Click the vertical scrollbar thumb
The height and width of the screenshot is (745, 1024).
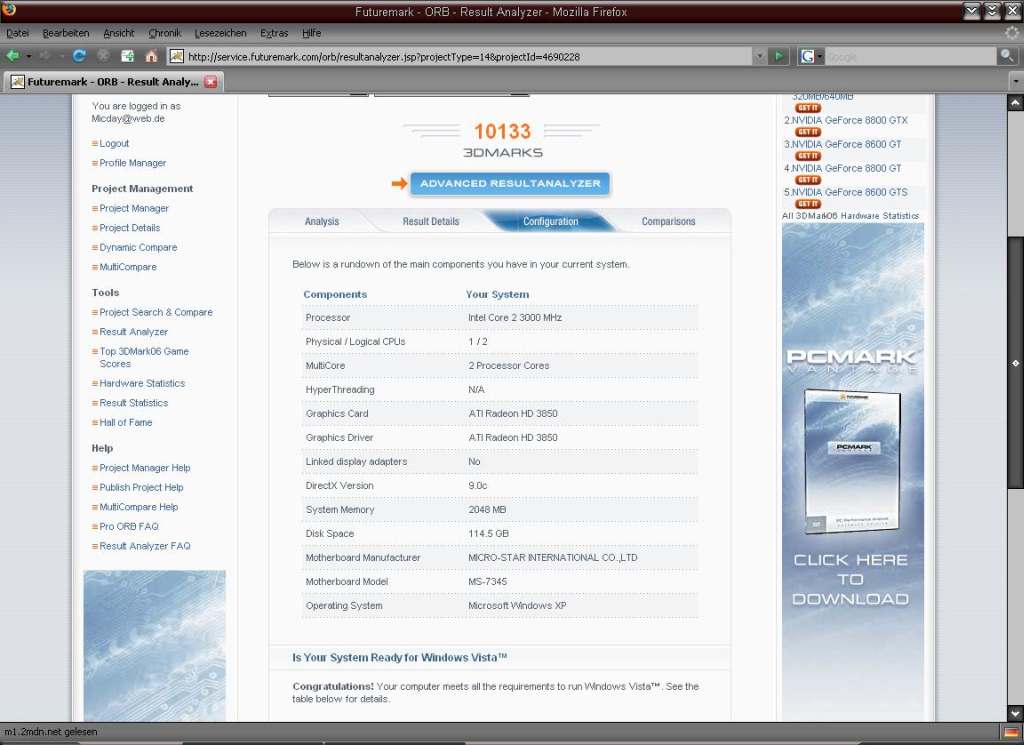[x=1015, y=362]
